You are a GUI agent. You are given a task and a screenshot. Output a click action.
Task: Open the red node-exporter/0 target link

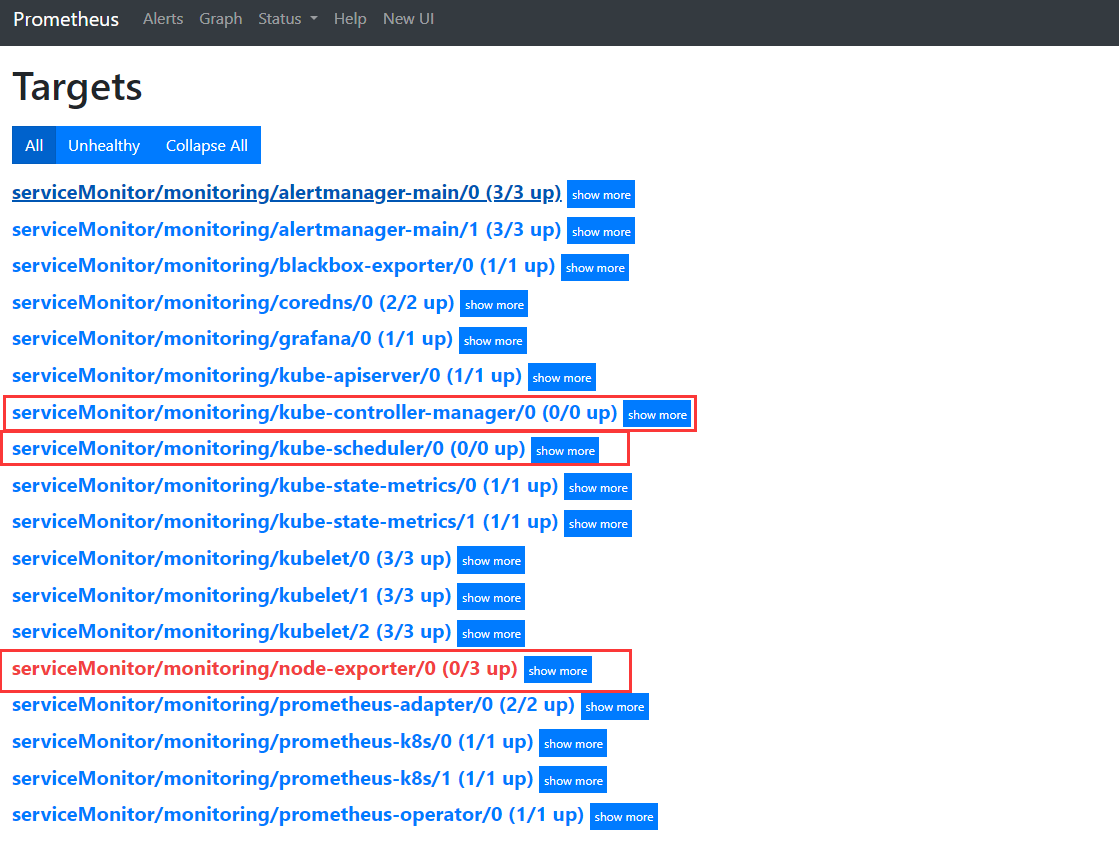(x=265, y=669)
